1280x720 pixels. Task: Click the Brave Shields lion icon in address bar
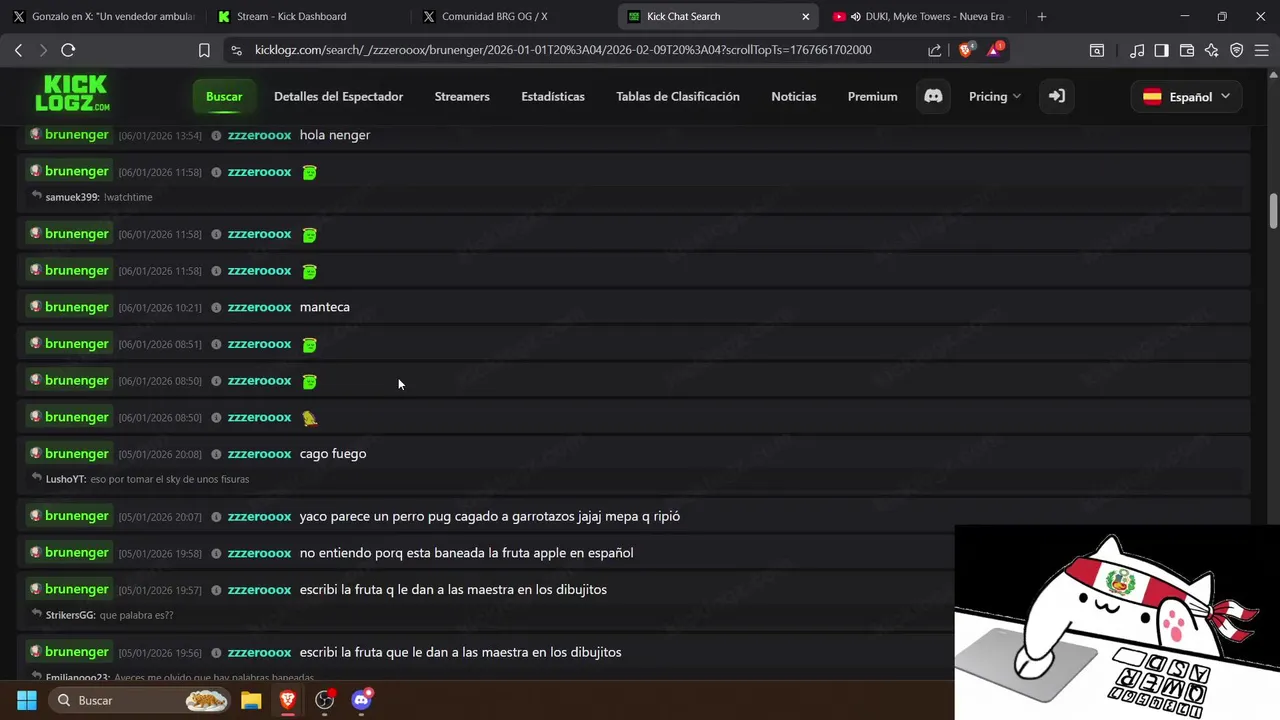click(966, 50)
